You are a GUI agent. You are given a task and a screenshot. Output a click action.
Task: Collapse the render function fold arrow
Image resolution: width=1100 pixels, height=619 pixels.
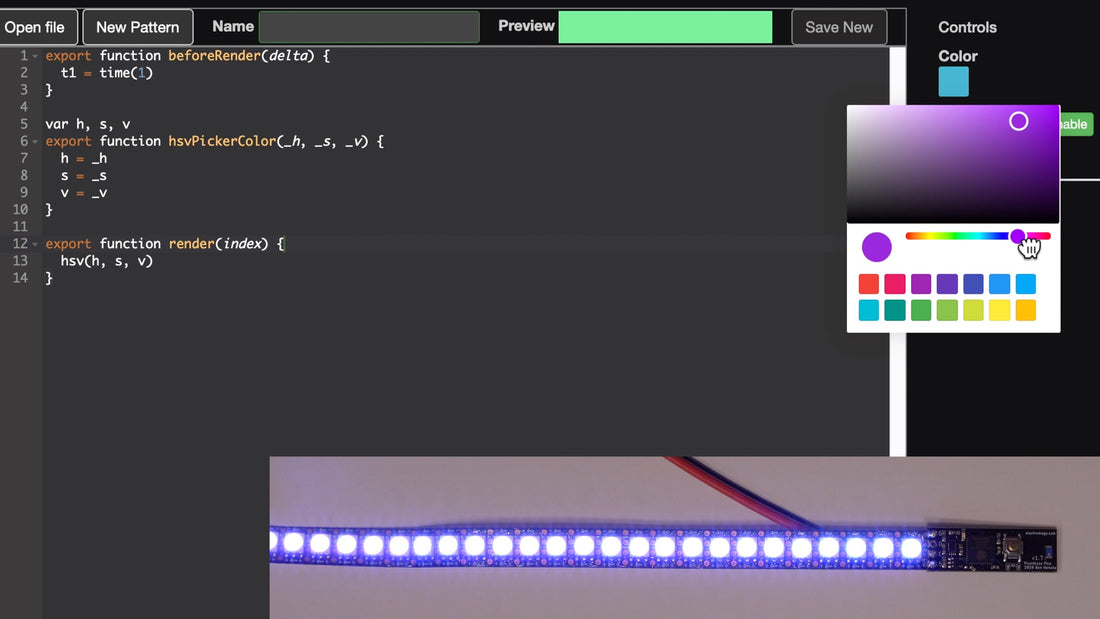(34, 243)
